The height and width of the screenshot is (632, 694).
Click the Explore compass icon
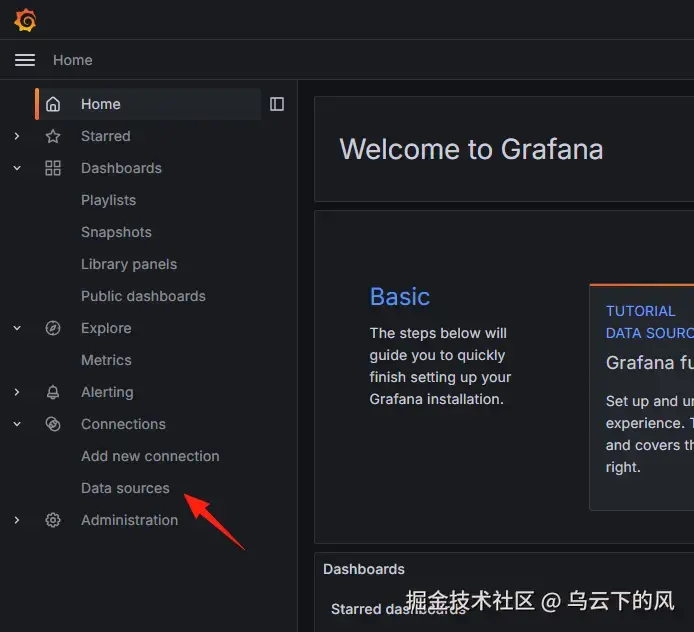(53, 328)
